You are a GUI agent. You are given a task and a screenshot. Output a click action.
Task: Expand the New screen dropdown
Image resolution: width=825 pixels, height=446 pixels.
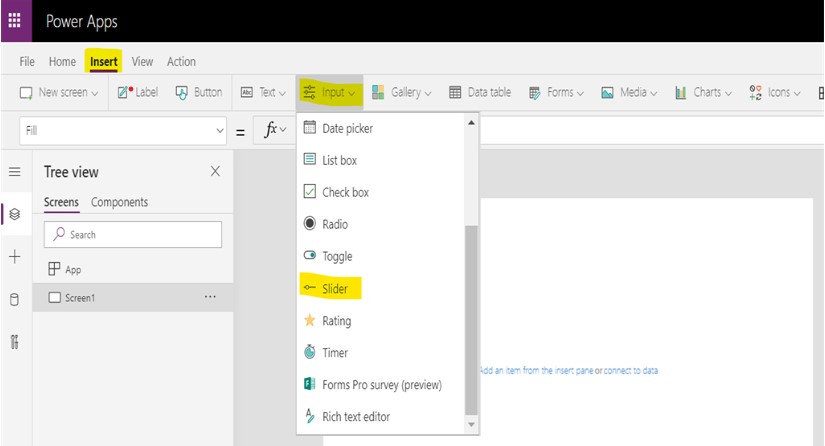point(59,93)
